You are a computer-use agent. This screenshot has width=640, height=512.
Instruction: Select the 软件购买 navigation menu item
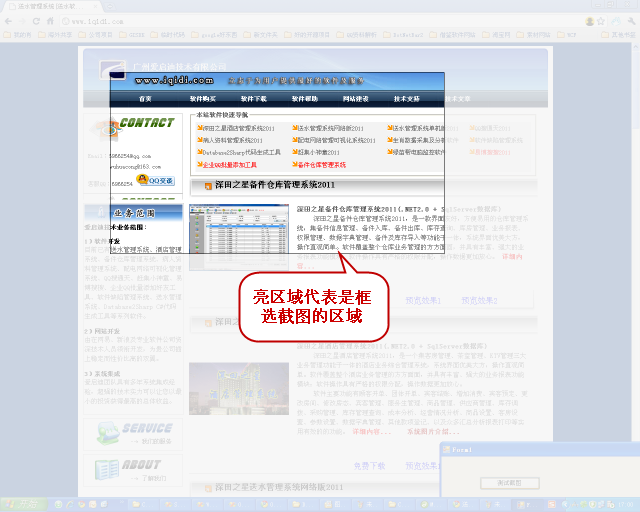point(202,99)
